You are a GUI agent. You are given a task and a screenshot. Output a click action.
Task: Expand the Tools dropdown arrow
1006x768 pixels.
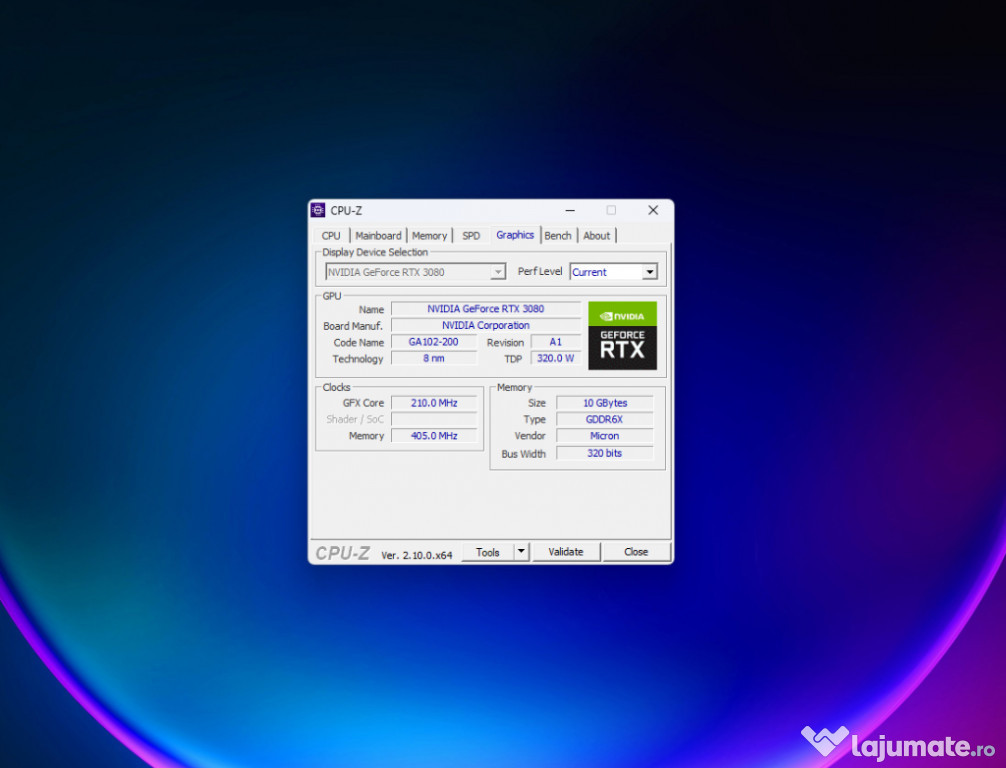click(521, 552)
